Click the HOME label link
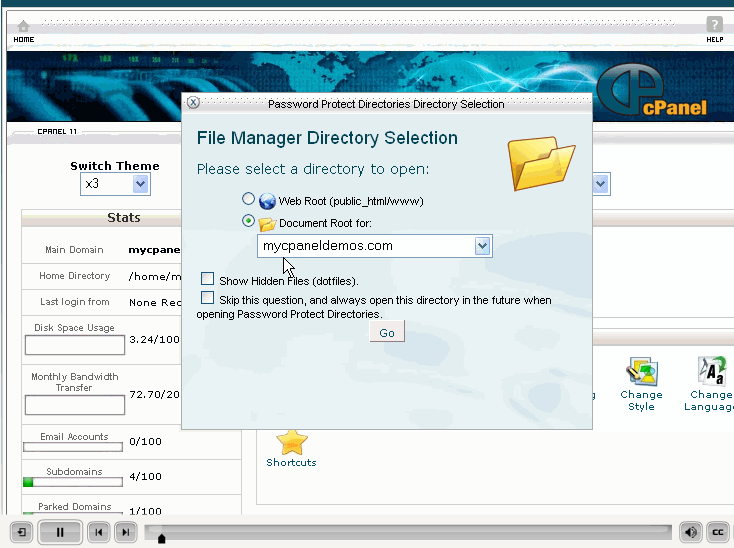The height and width of the screenshot is (548, 734). (24, 40)
